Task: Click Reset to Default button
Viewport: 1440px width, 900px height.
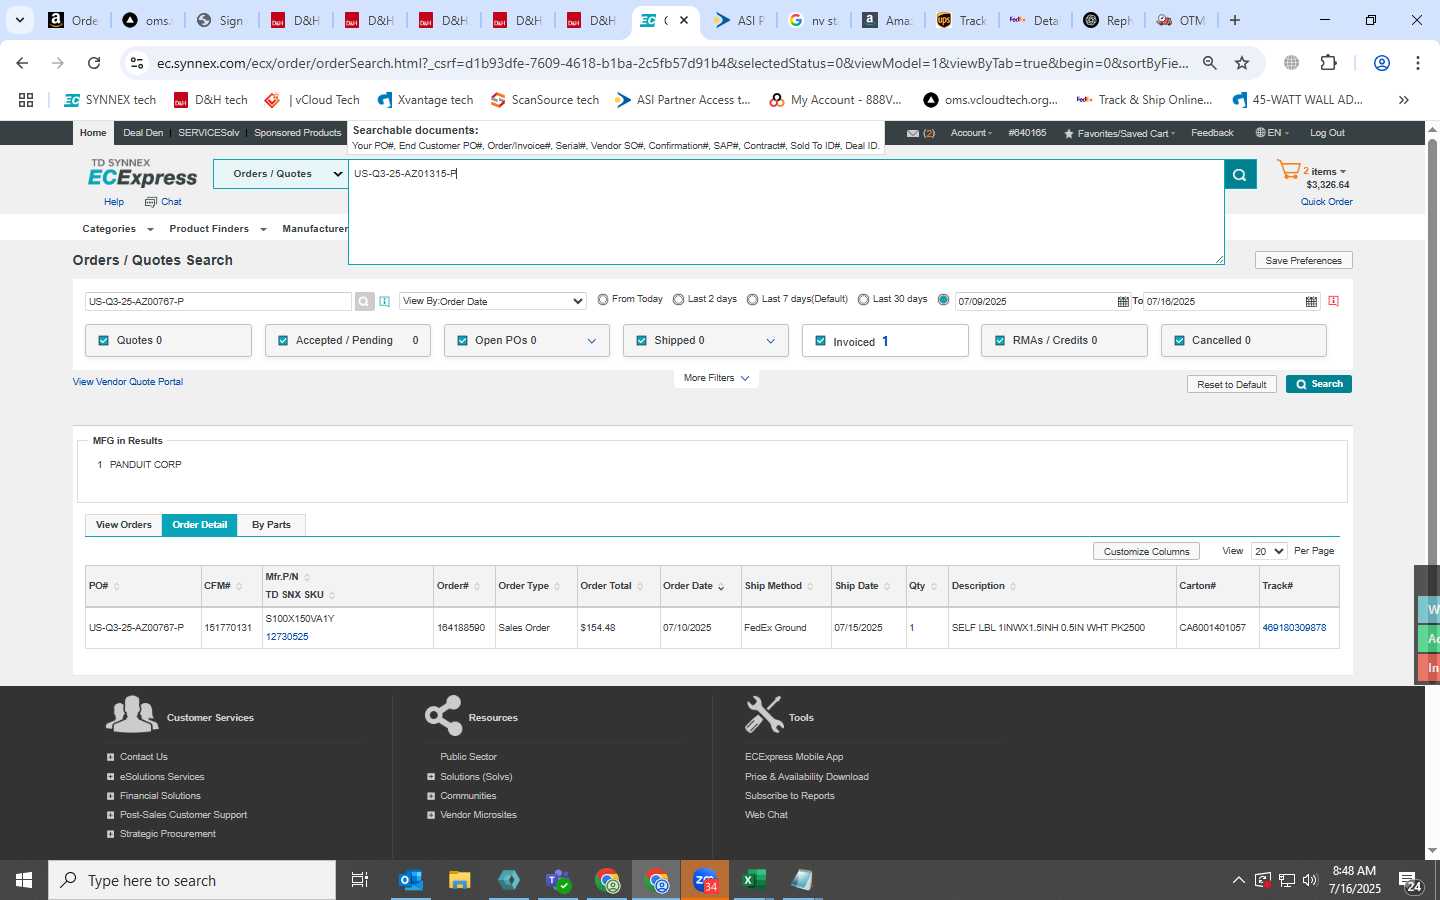Action: [x=1232, y=384]
